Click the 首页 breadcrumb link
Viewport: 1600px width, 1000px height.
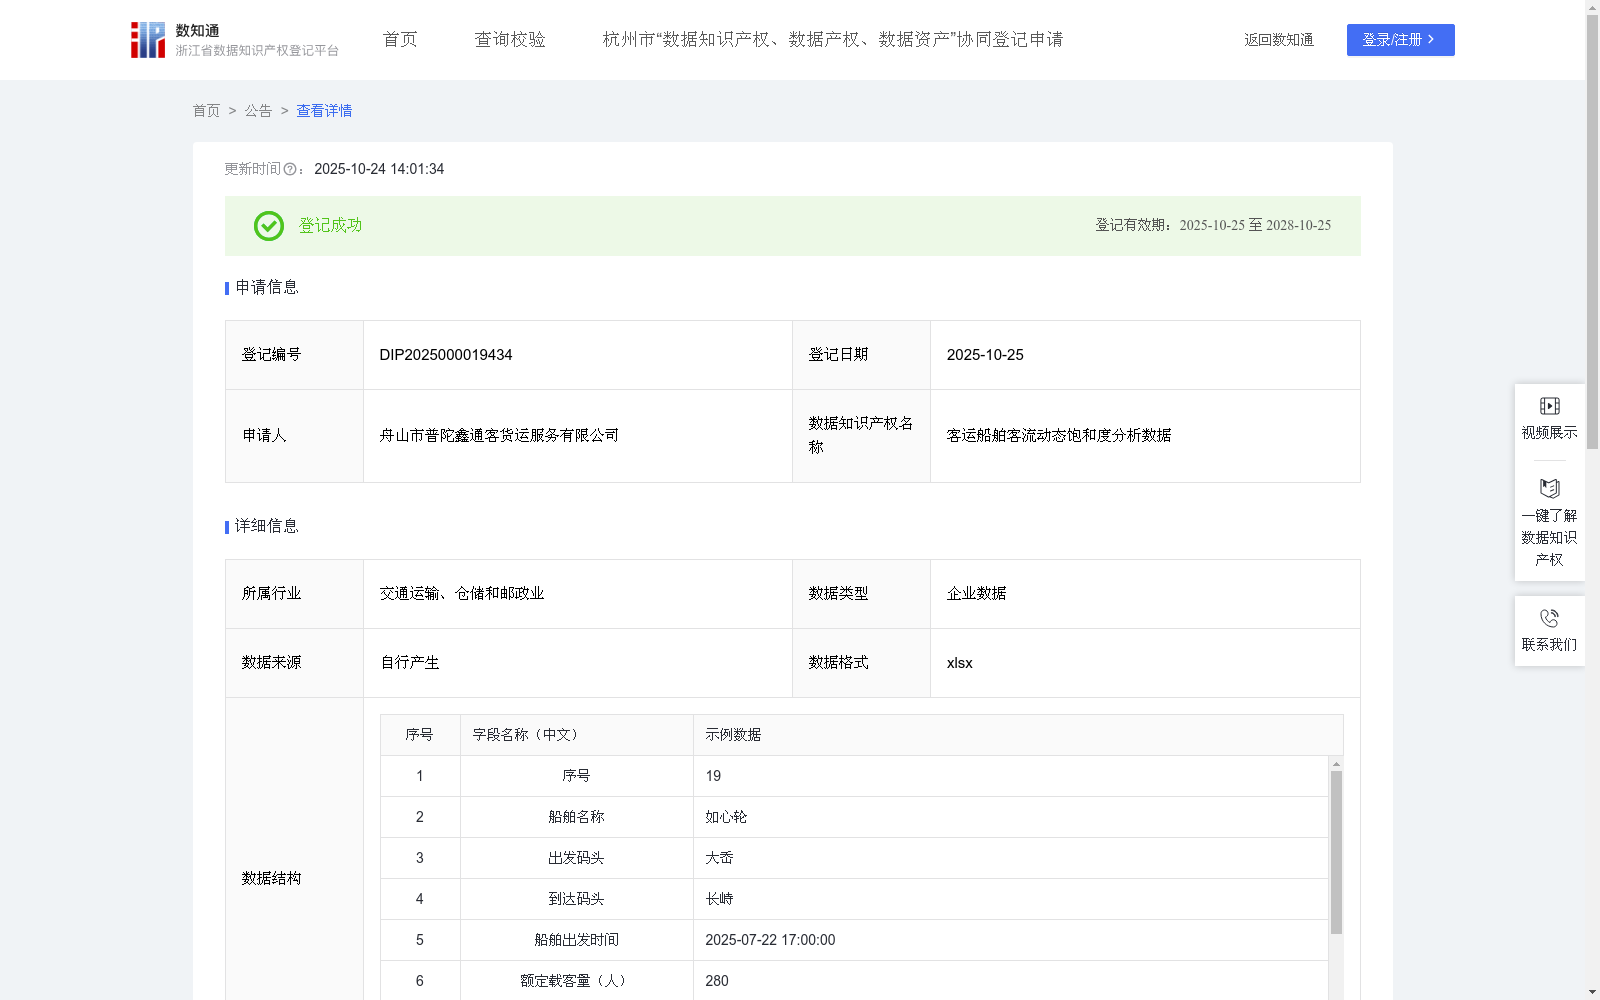(206, 111)
